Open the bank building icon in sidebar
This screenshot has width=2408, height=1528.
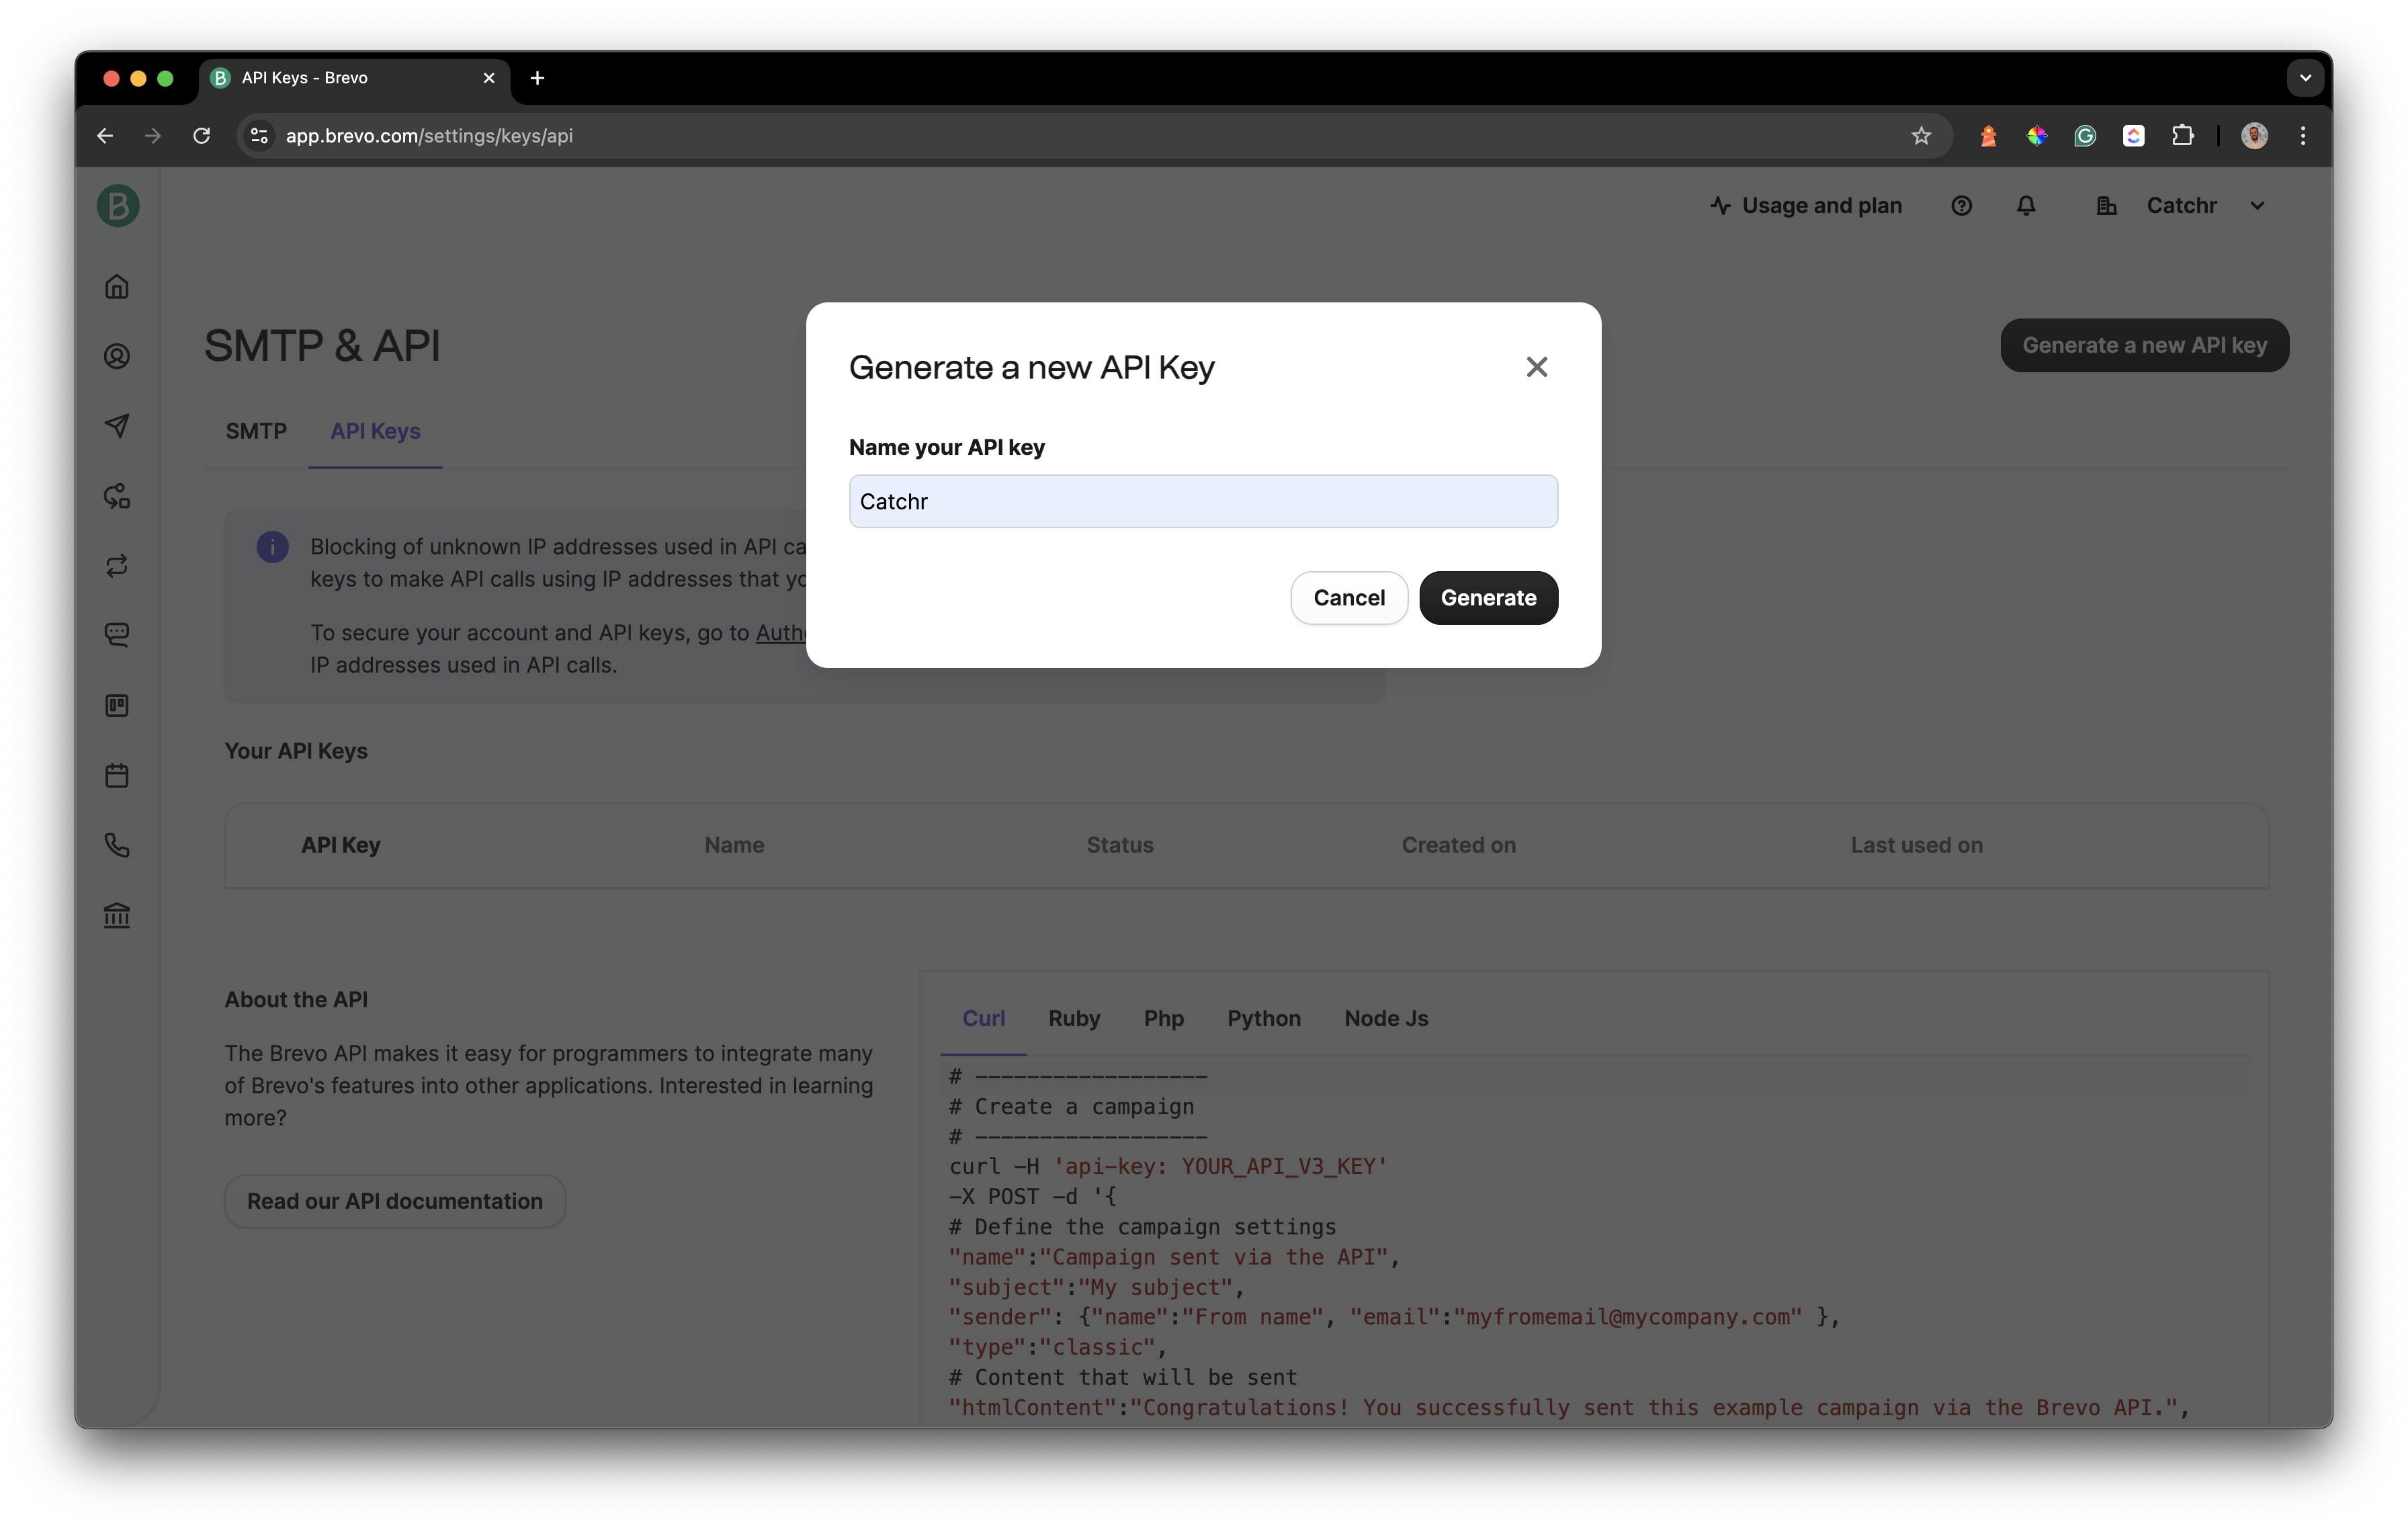[117, 915]
